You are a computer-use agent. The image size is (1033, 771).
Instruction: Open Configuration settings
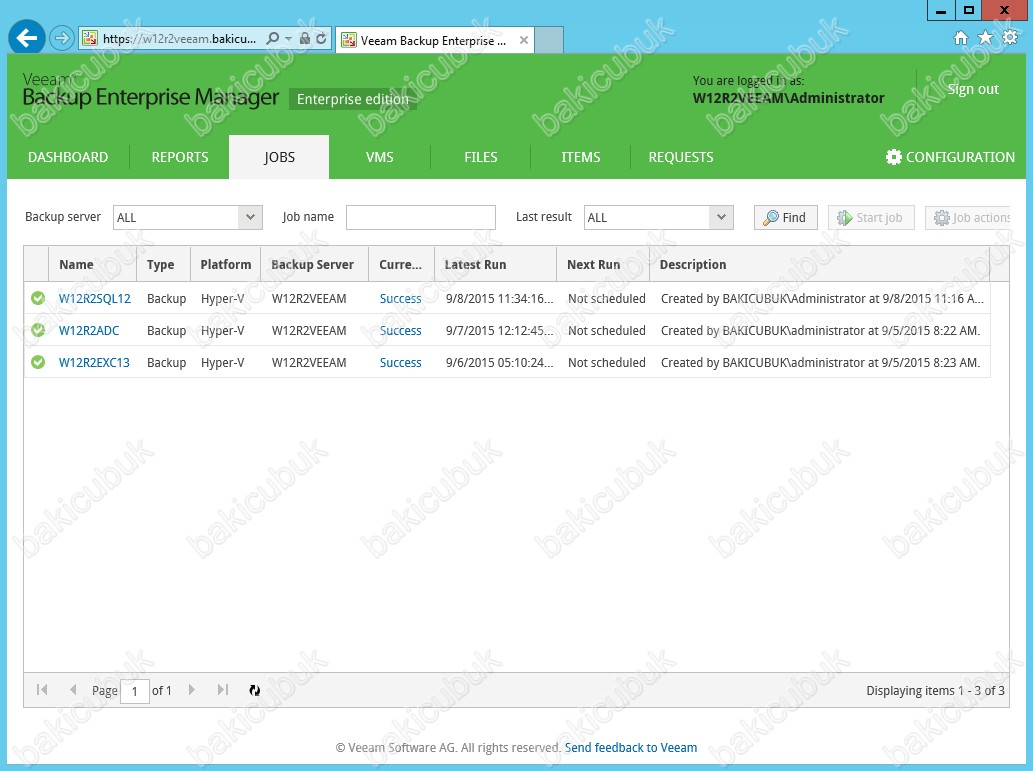tap(950, 157)
